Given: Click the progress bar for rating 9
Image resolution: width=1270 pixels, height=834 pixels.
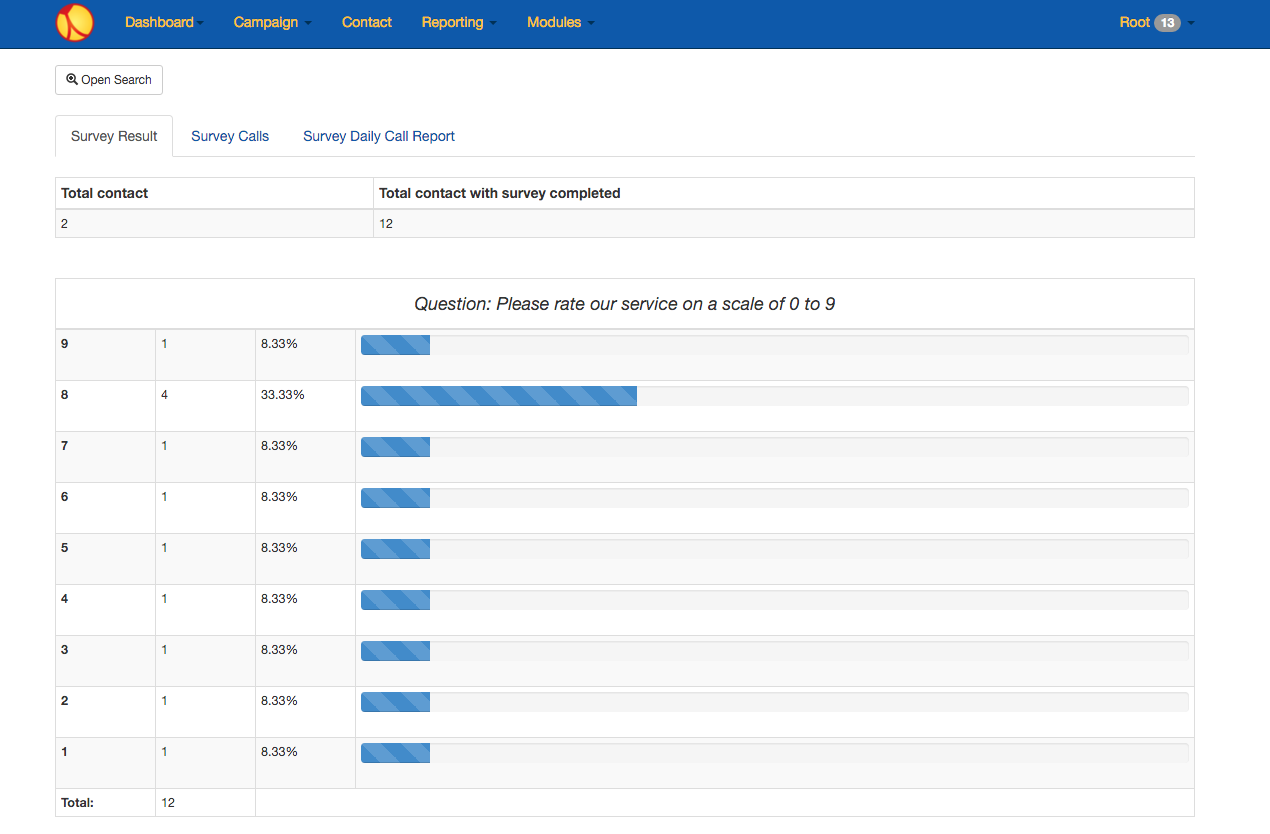Looking at the screenshot, I should coord(775,345).
